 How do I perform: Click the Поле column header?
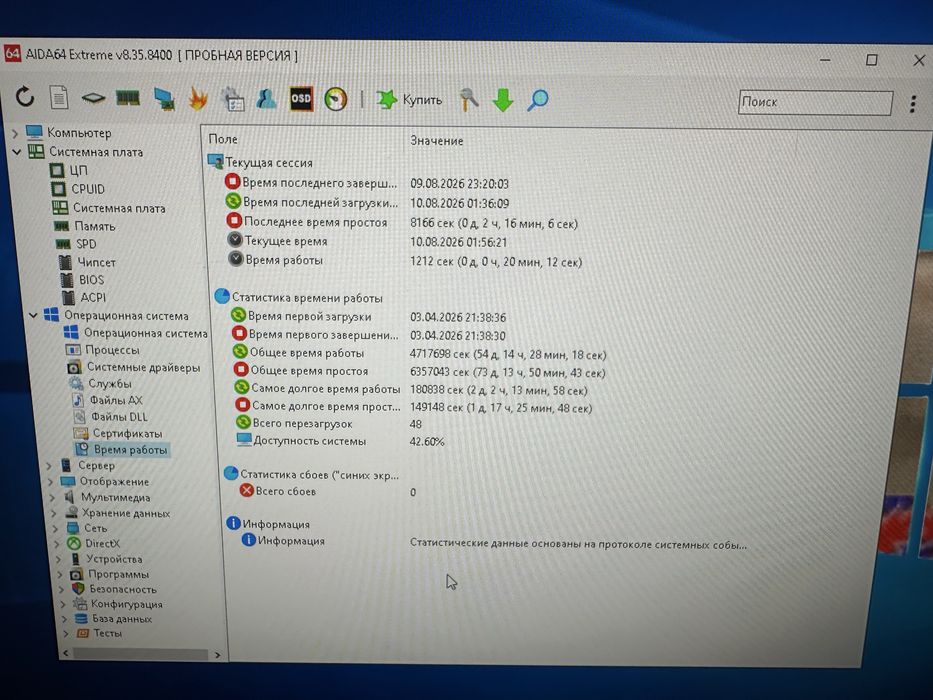[x=223, y=139]
